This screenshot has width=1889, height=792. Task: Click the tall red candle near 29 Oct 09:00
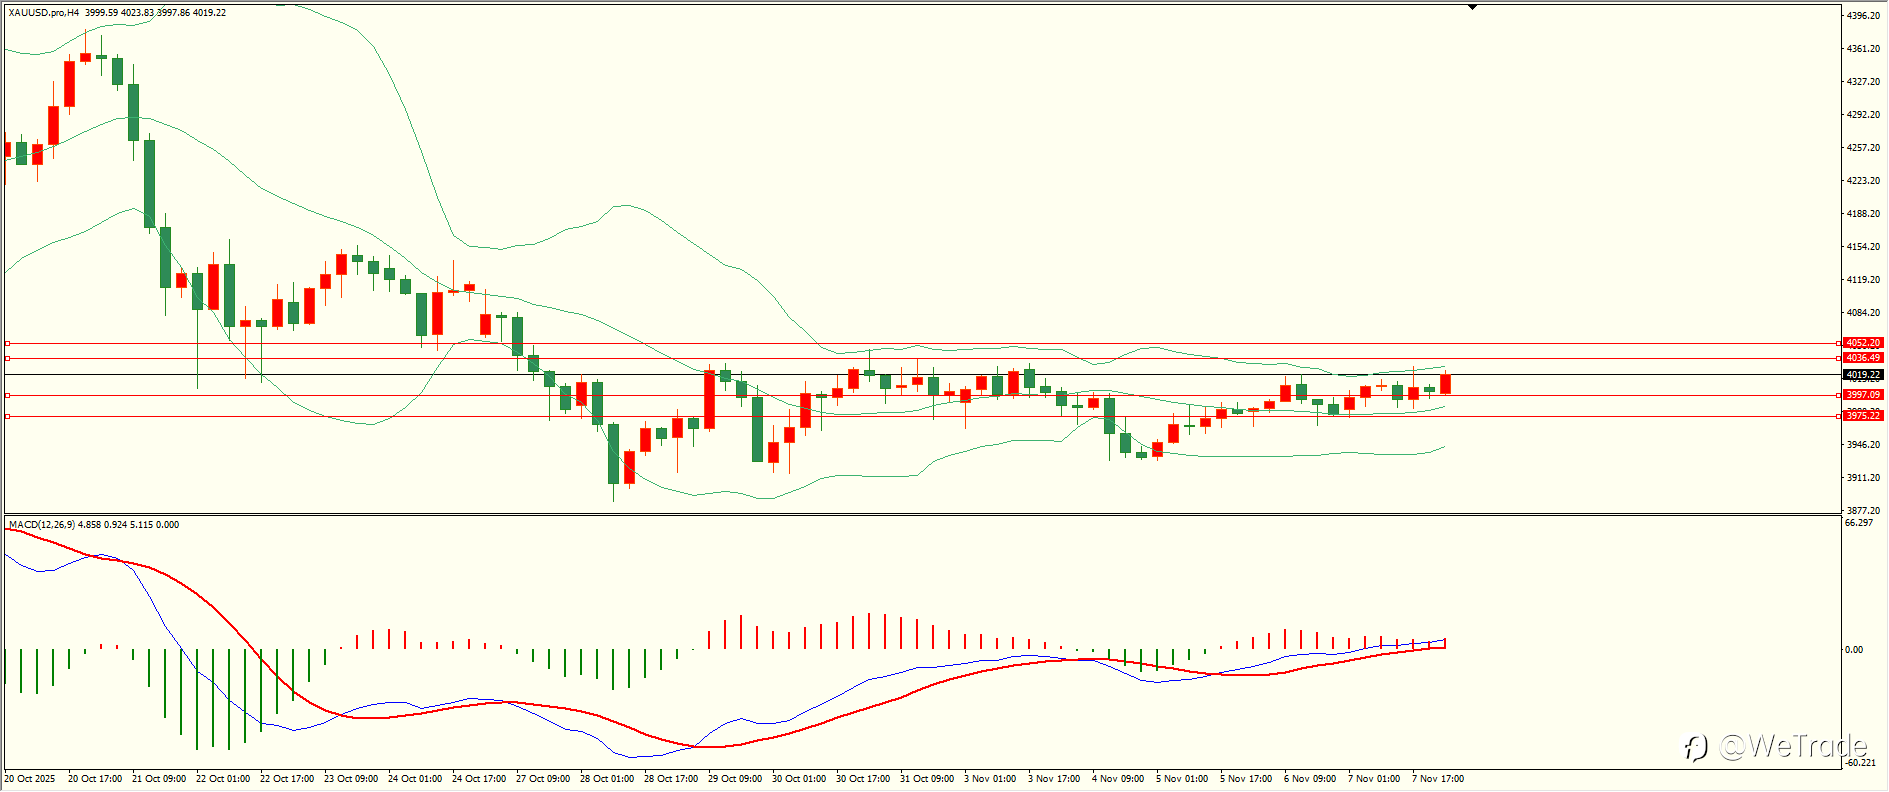(x=709, y=399)
